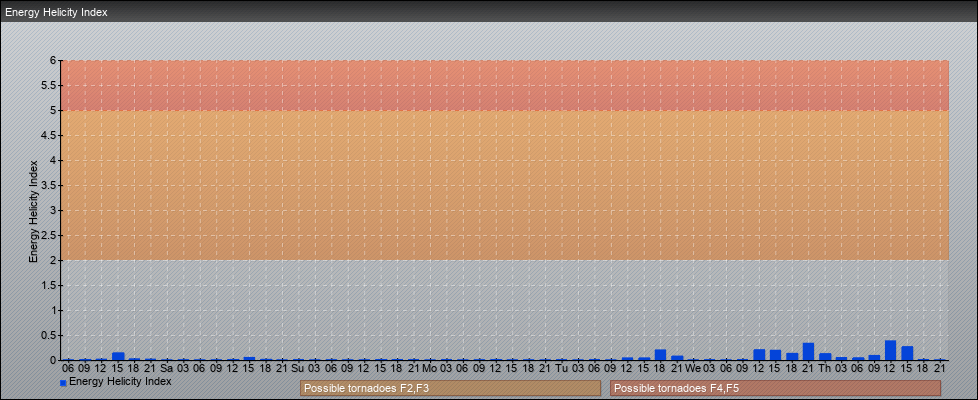Click the tallest blue bar at Thursday 12
Screen dimensions: 978x400
(x=890, y=350)
